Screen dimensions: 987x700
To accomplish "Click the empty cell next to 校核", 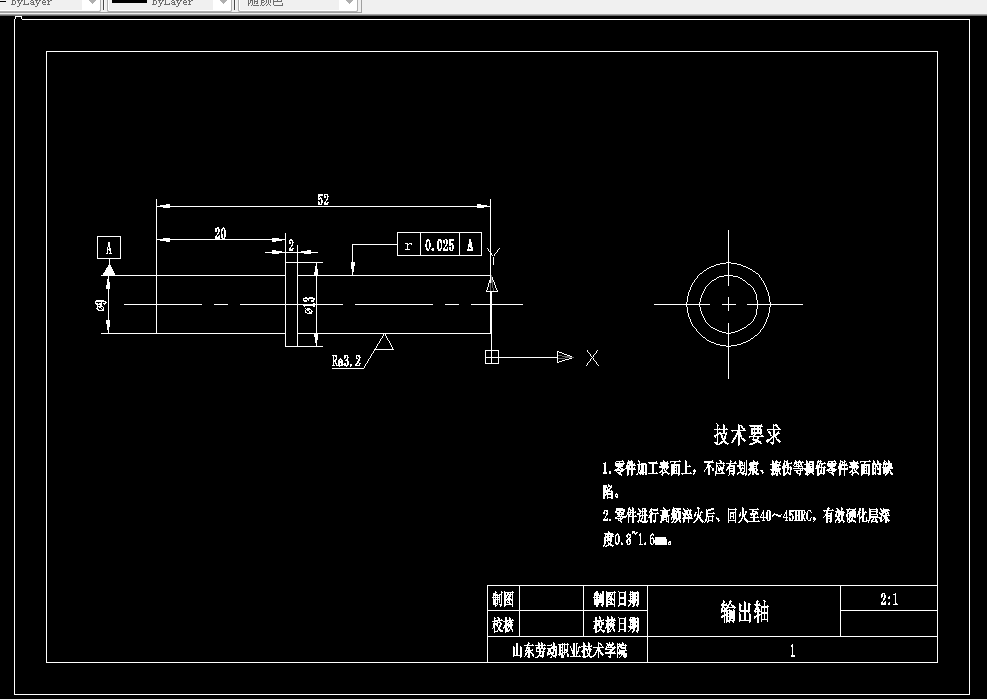I will (x=551, y=624).
